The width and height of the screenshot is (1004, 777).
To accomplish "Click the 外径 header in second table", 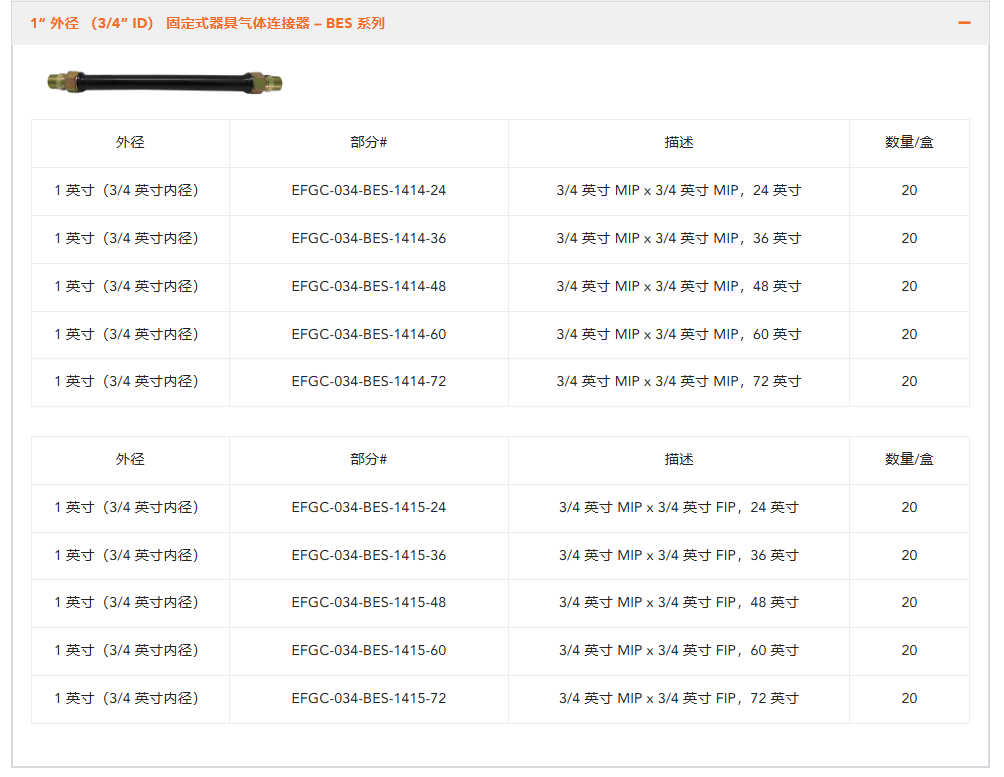I will click(x=130, y=459).
